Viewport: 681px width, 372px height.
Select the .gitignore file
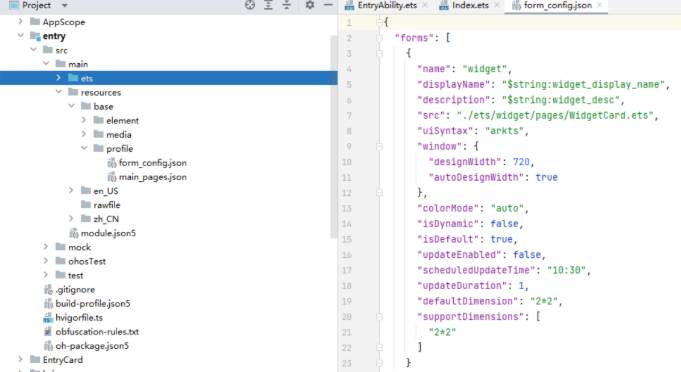[x=75, y=290]
